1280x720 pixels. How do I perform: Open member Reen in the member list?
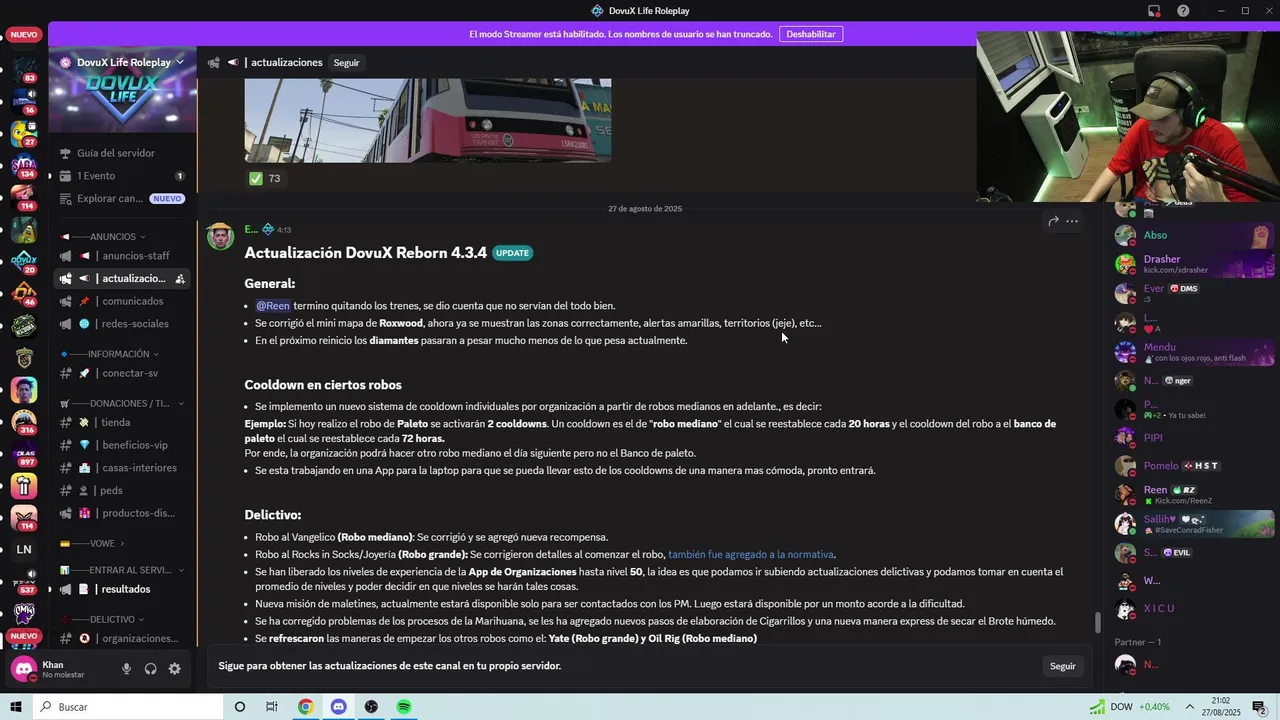click(x=1195, y=494)
